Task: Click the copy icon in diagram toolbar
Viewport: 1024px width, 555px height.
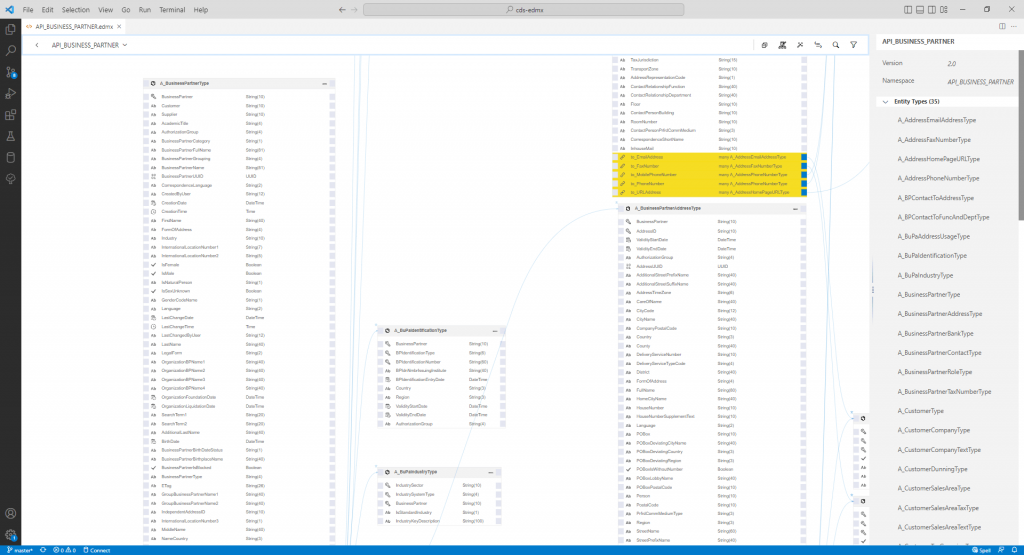Action: (764, 45)
